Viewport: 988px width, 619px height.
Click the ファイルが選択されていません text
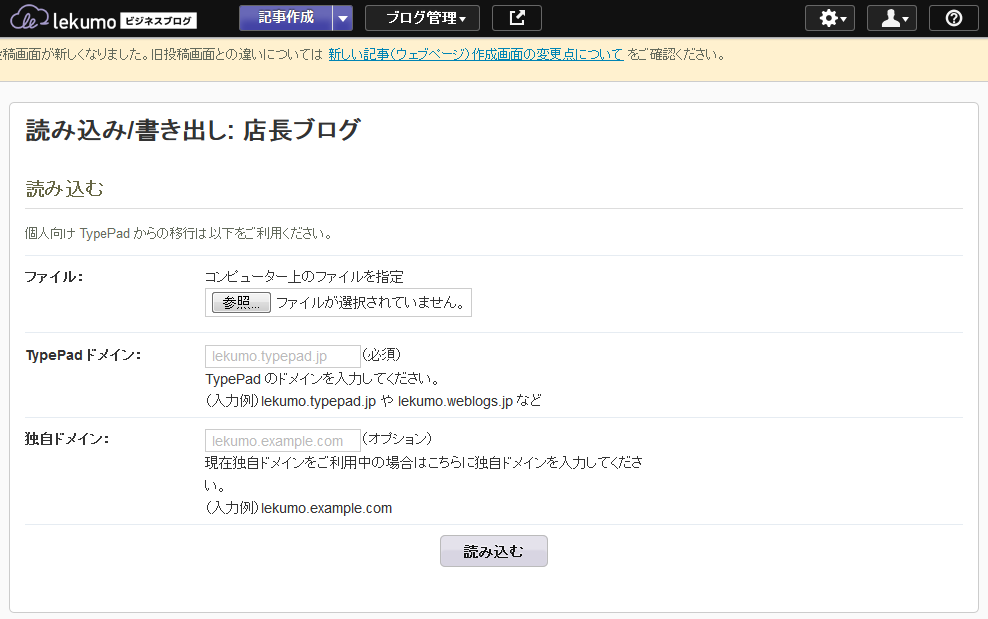coord(372,303)
